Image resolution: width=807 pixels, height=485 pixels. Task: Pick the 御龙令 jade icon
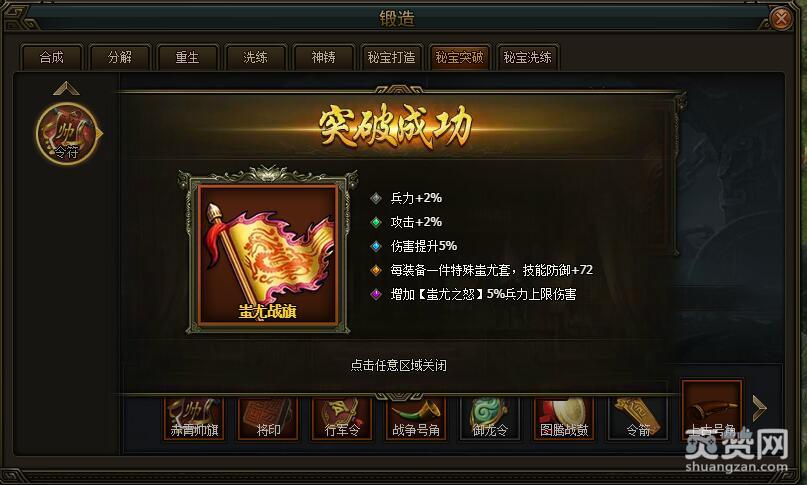pos(490,418)
